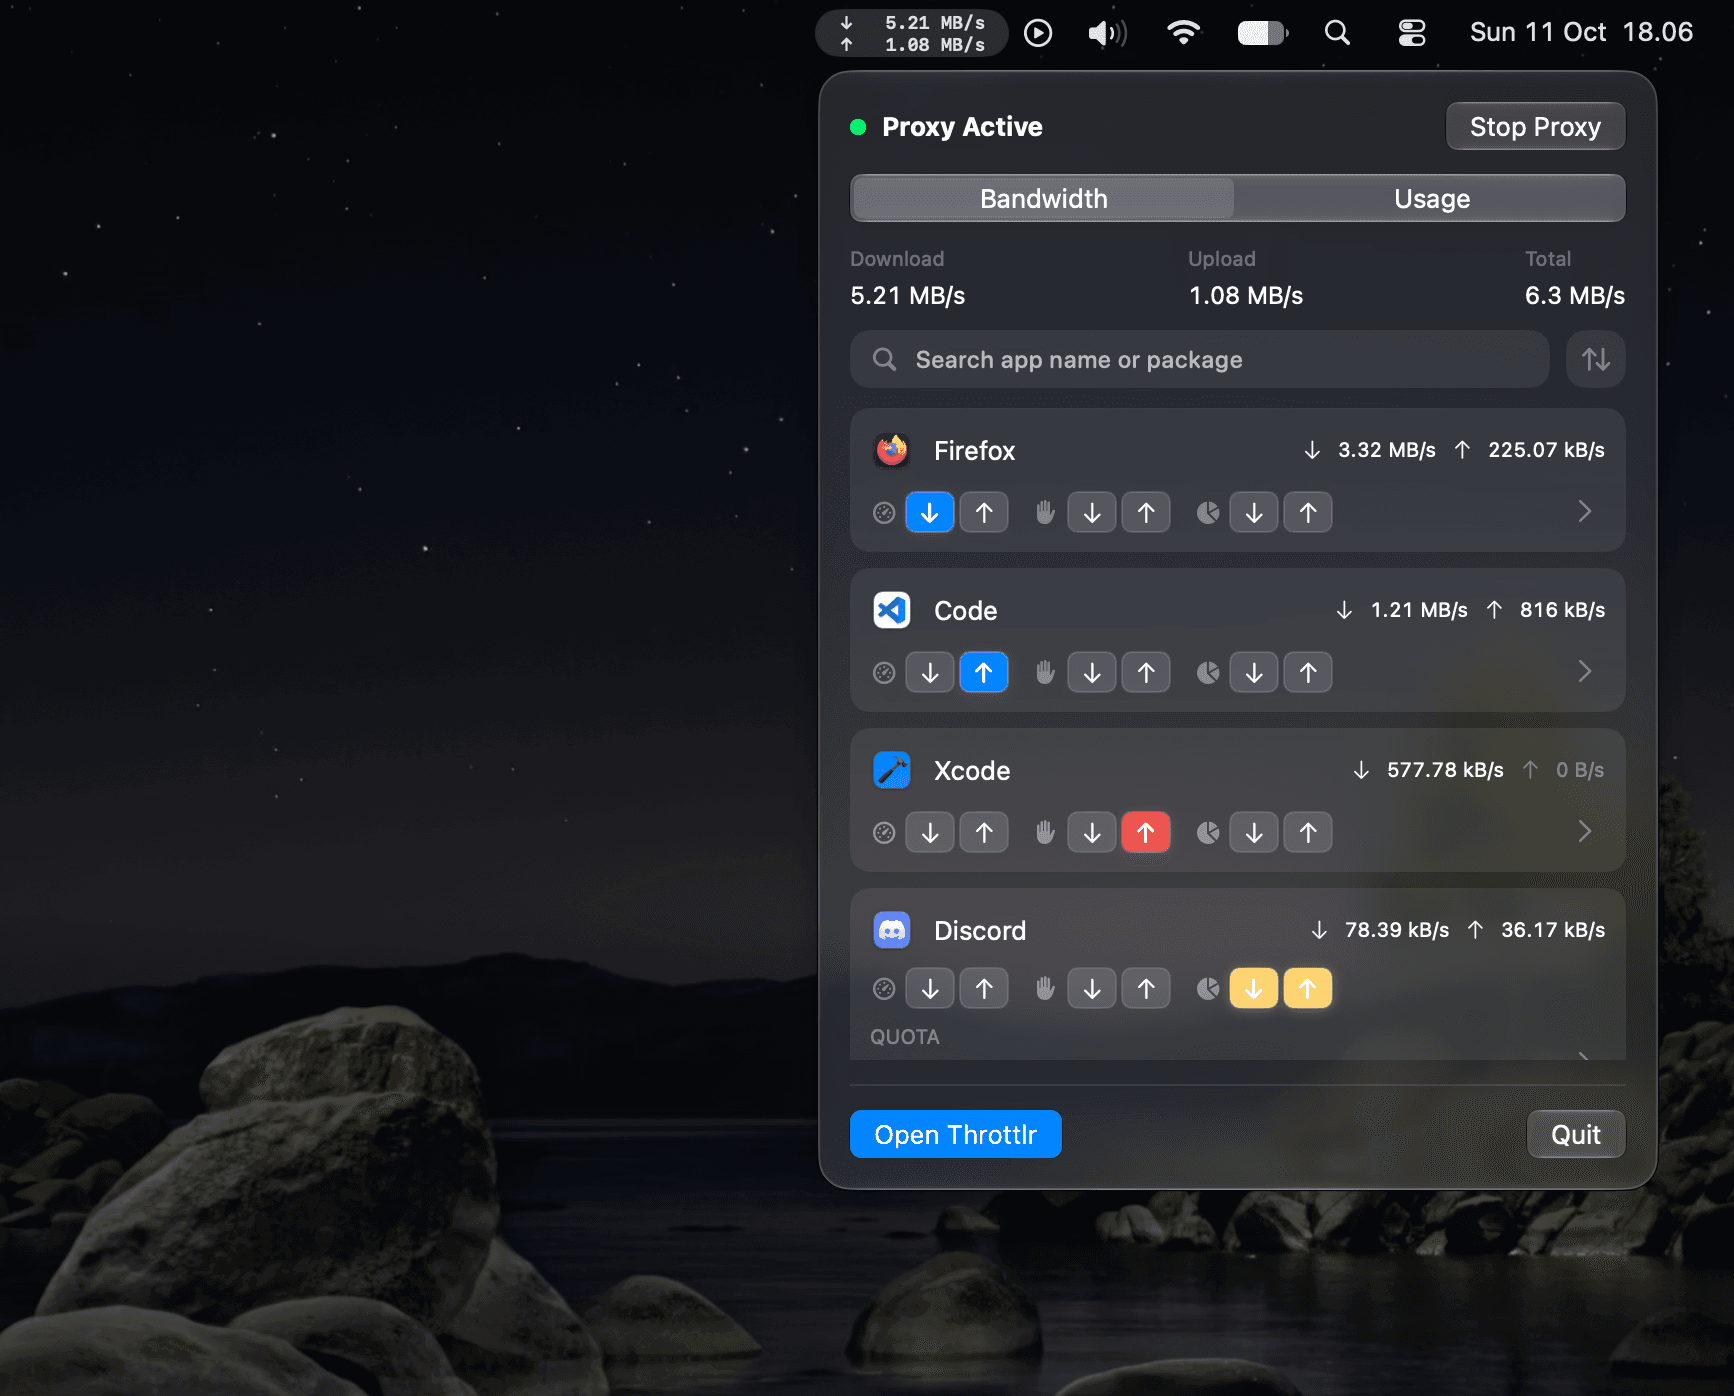Screen dimensions: 1734x1396
Task: Switch to the Bandwidth tab
Action: 1043,199
